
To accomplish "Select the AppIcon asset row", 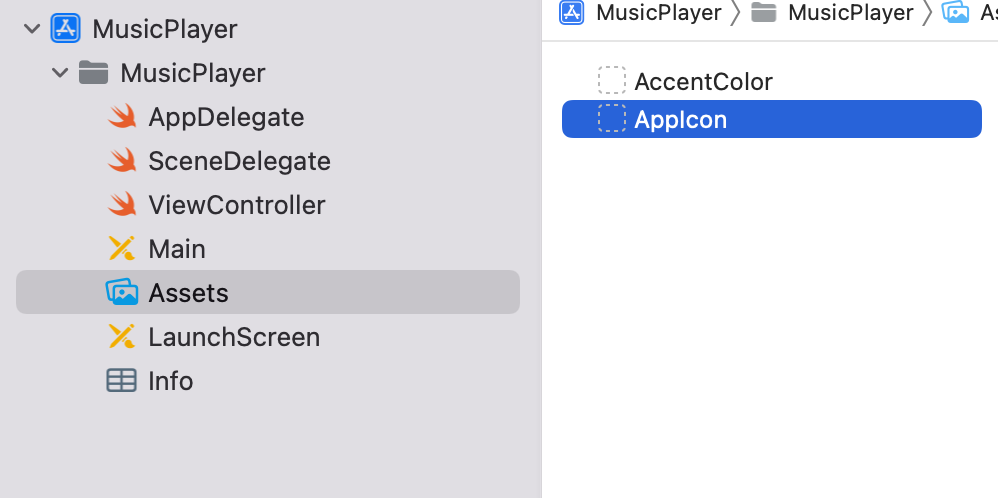I will click(771, 119).
